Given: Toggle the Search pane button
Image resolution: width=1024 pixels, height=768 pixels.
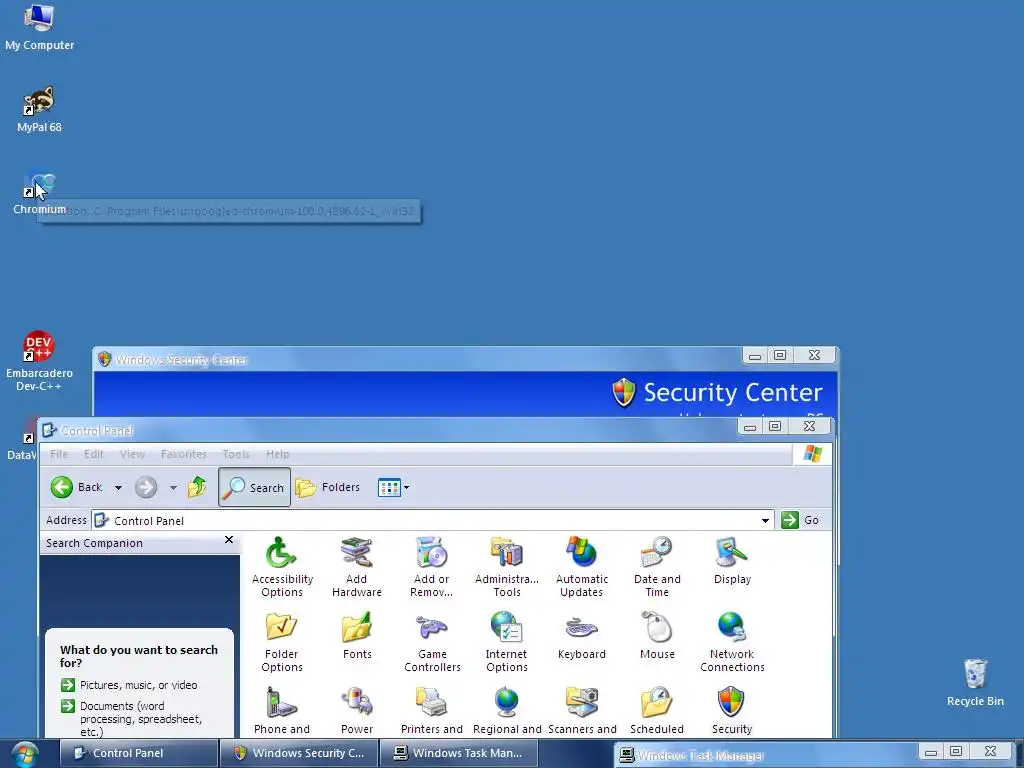Looking at the screenshot, I should click(x=255, y=487).
